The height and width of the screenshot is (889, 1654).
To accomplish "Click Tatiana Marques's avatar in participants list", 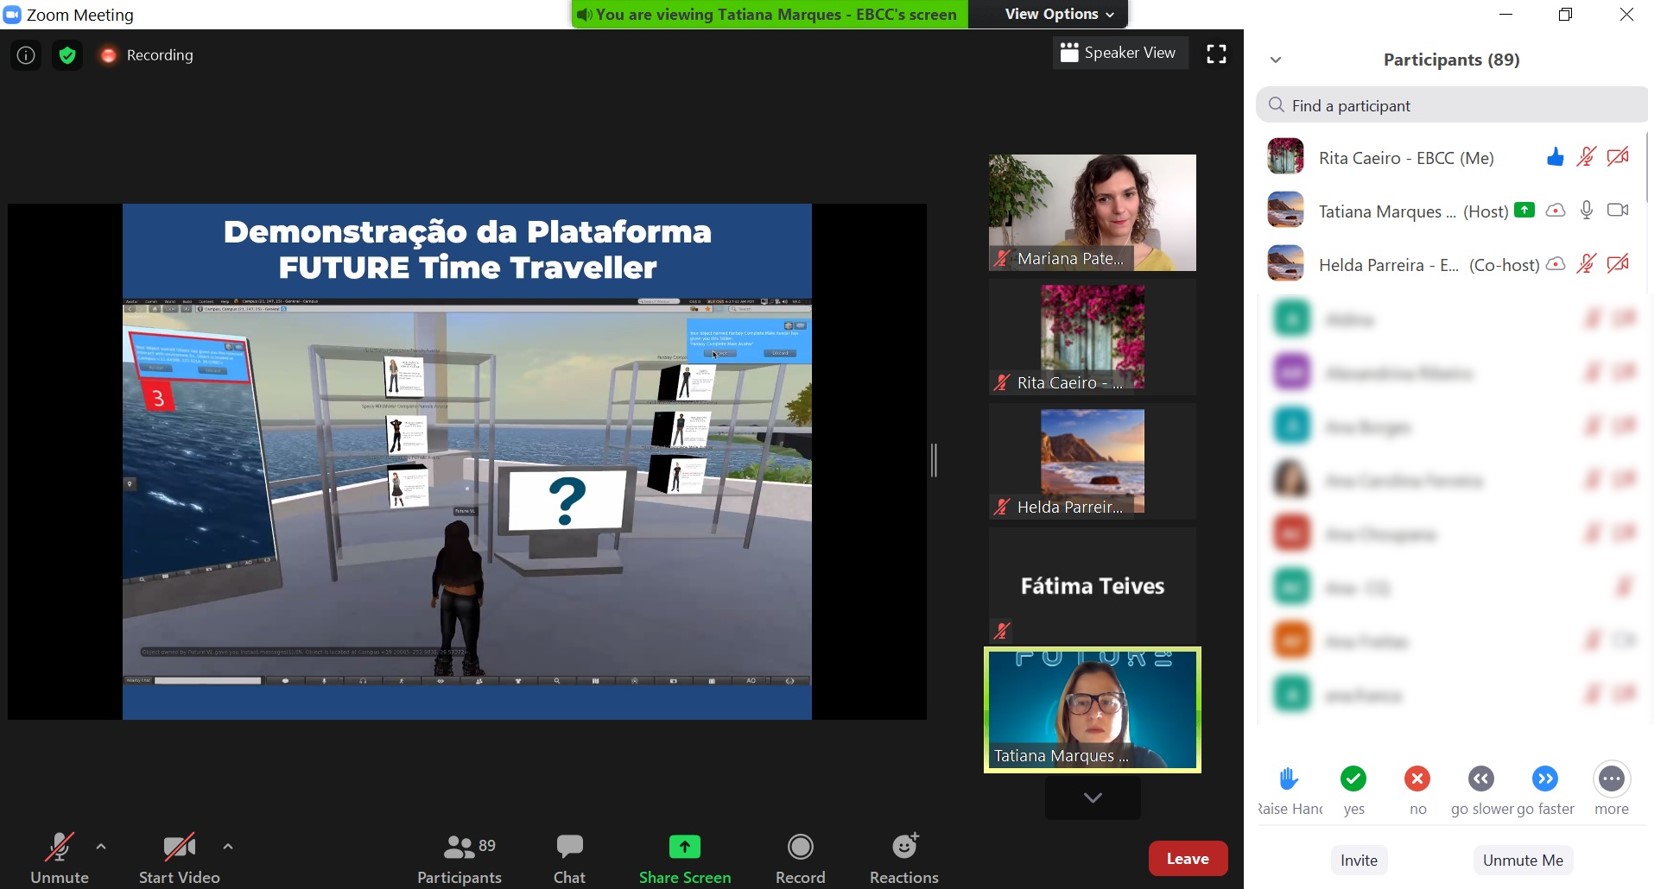I will pyautogui.click(x=1286, y=210).
